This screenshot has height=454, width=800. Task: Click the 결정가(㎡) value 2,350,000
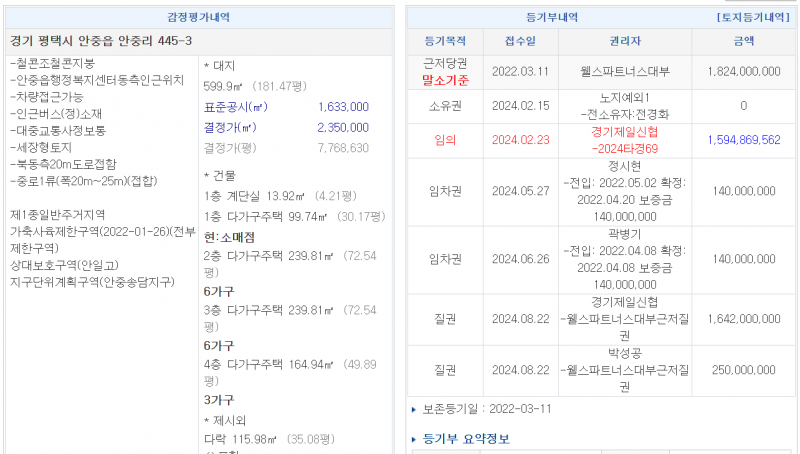[343, 127]
